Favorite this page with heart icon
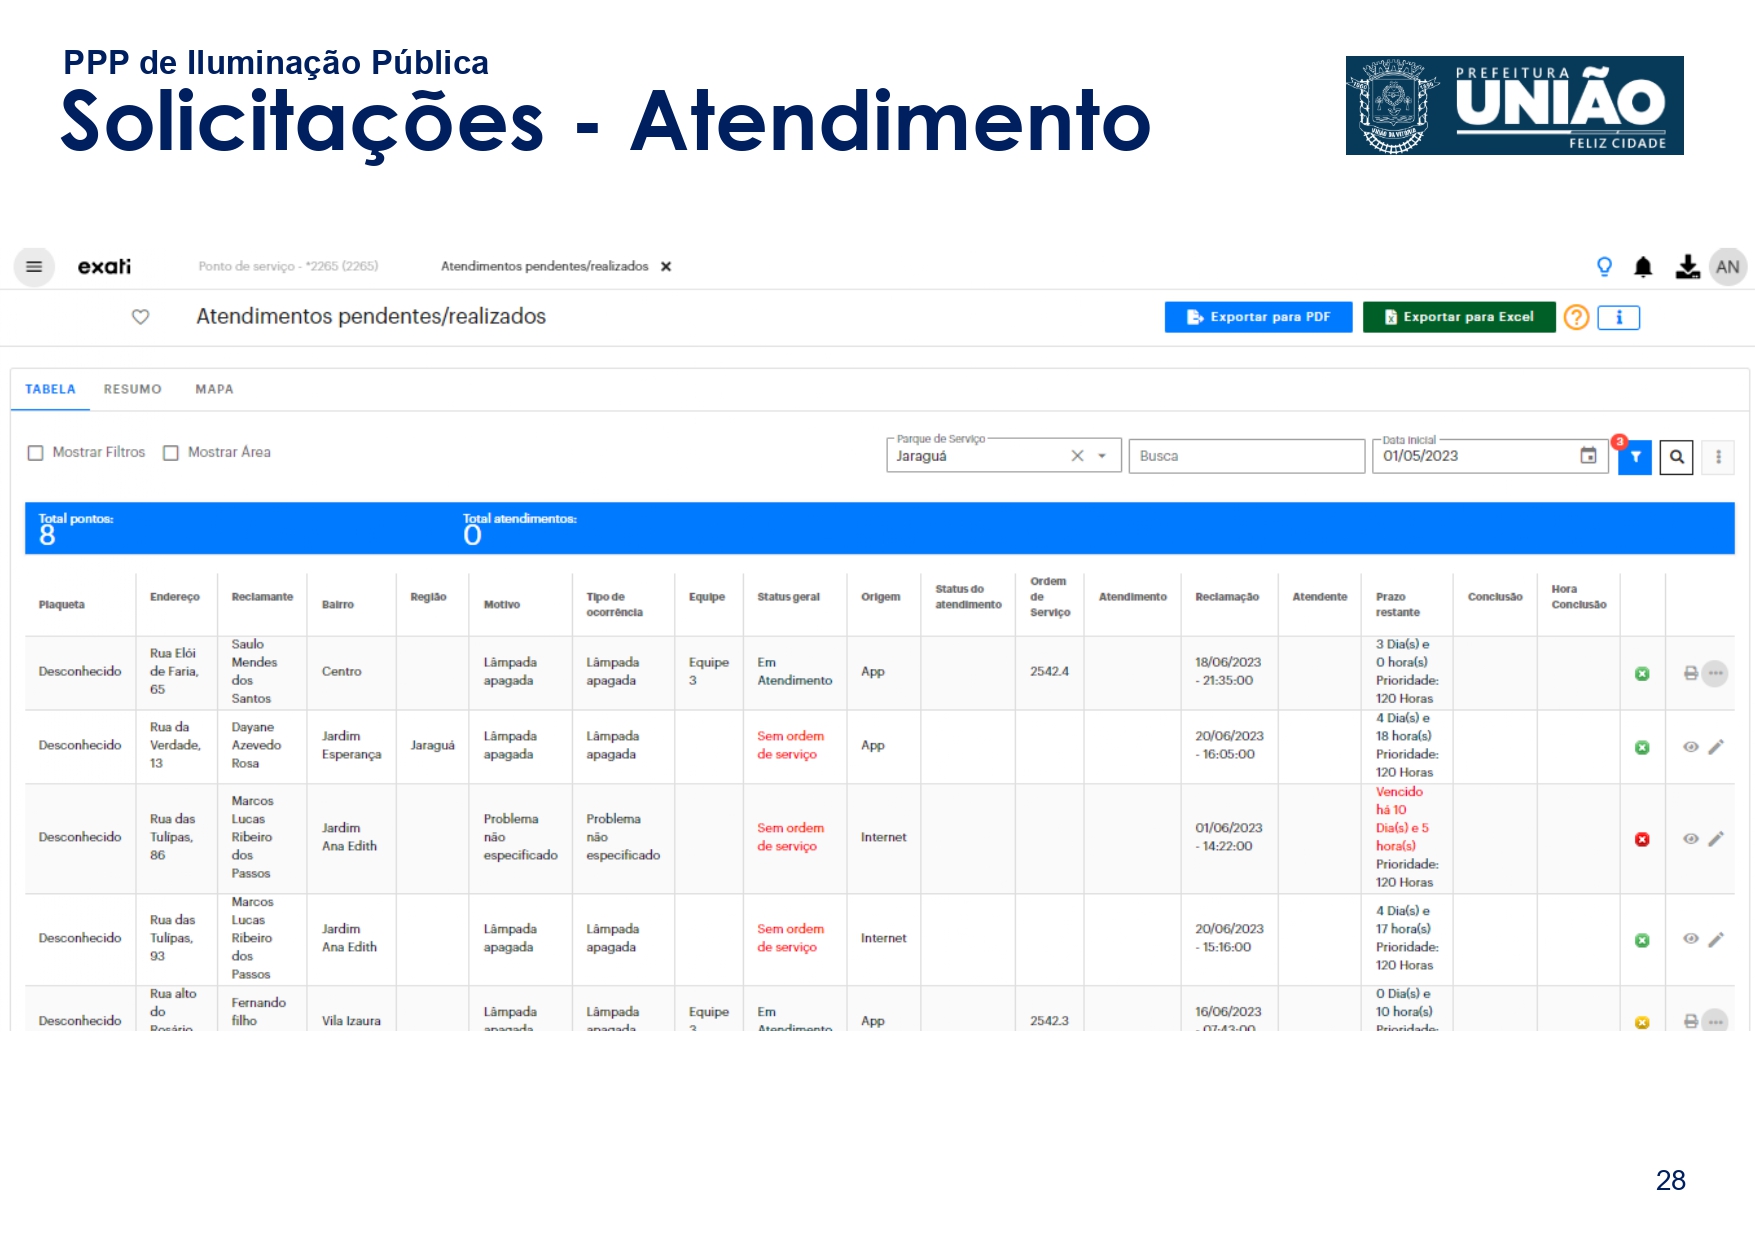The image size is (1755, 1240). pos(141,317)
